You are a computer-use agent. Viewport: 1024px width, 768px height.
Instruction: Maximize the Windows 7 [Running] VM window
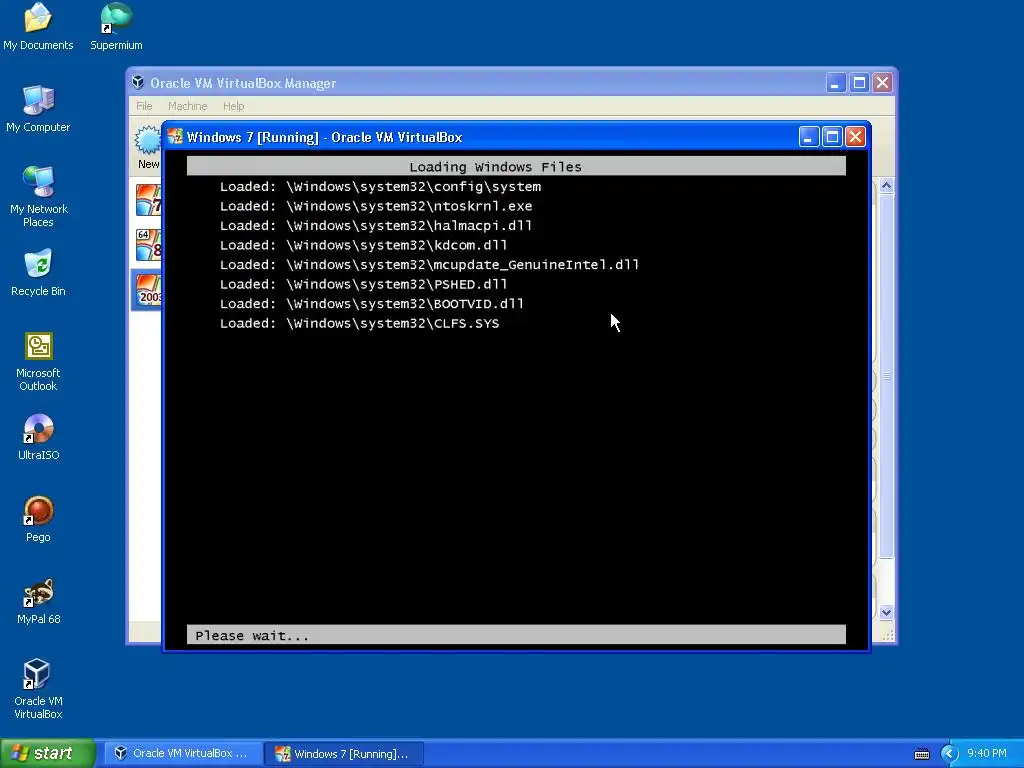832,136
